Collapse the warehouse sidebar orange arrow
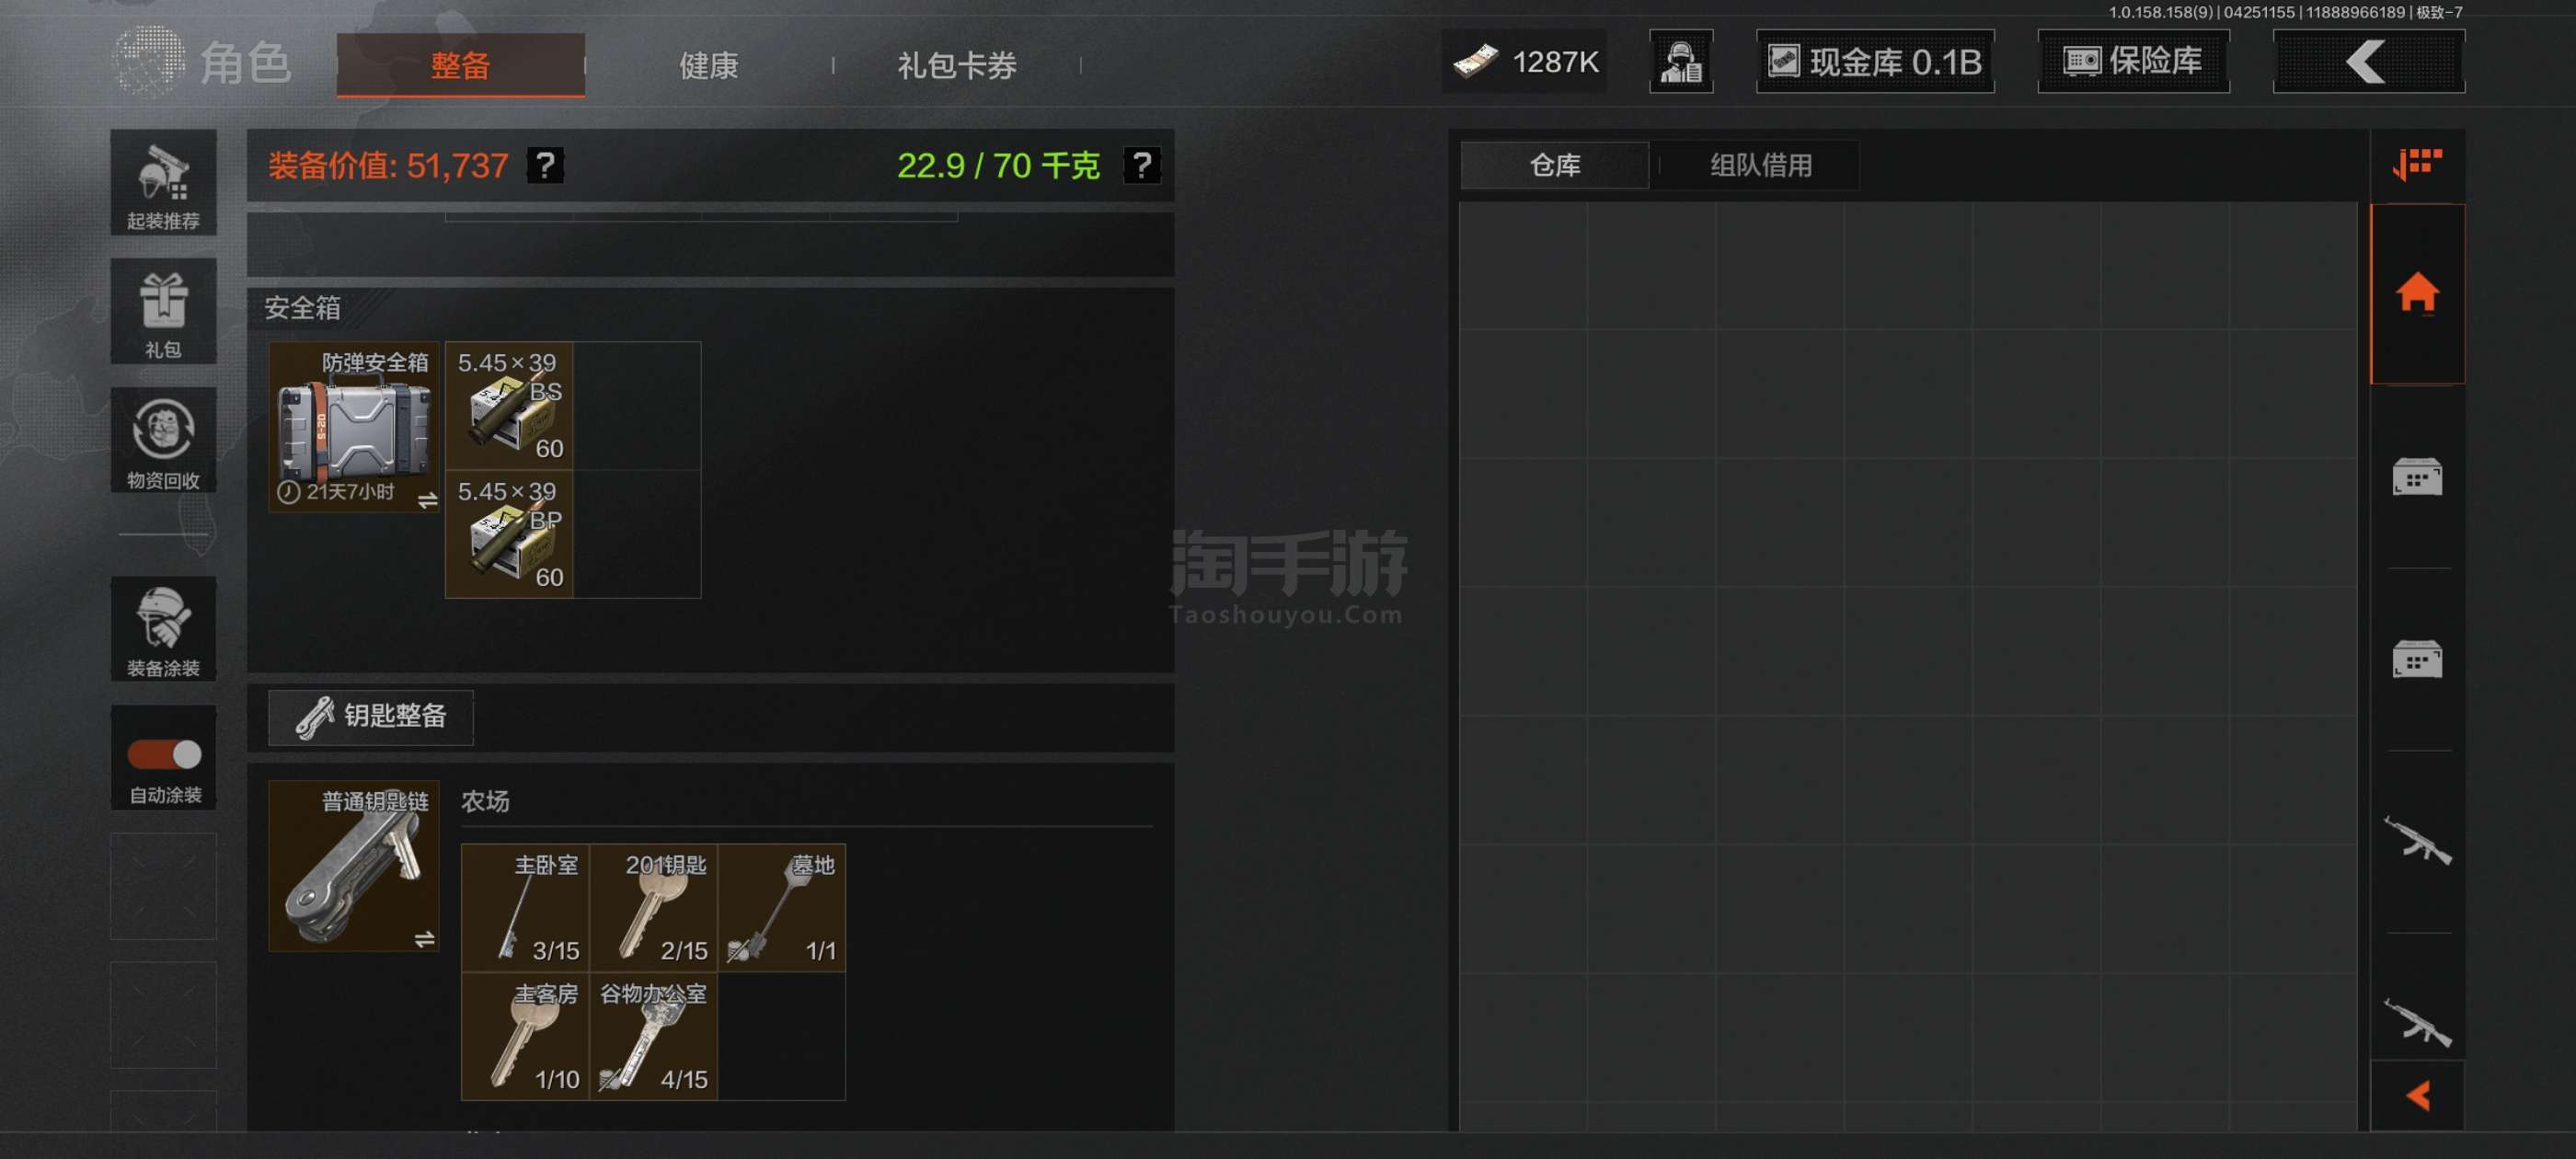Image resolution: width=2576 pixels, height=1159 pixels. pos(2418,1096)
